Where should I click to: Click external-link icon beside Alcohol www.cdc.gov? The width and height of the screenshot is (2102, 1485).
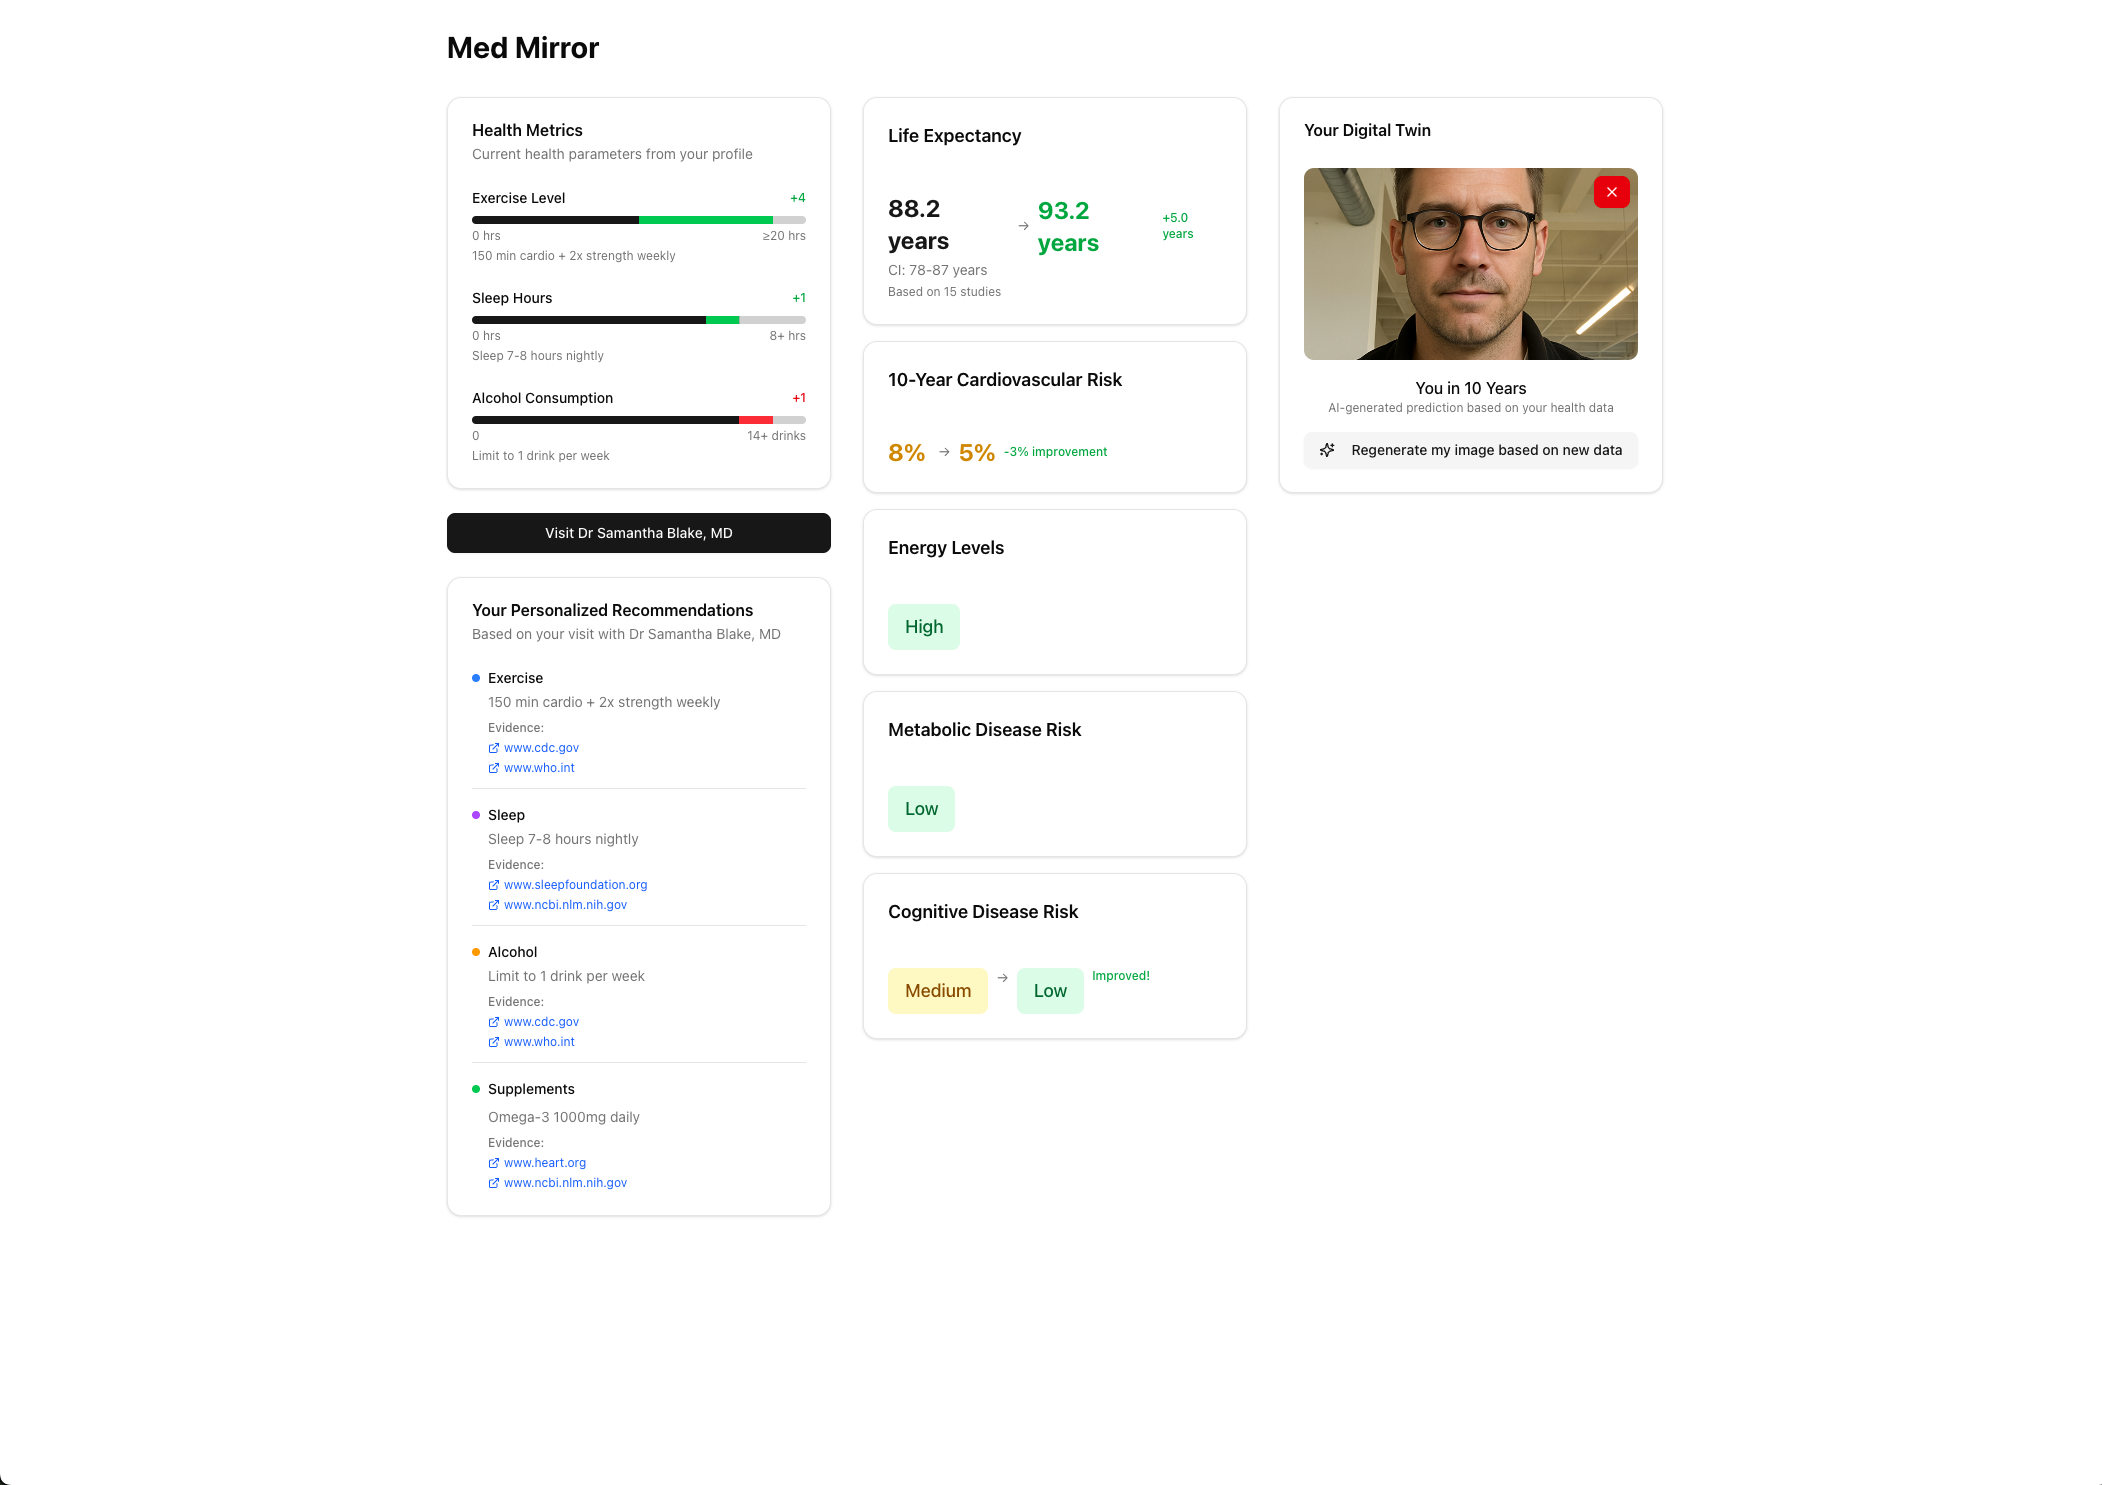point(493,1022)
